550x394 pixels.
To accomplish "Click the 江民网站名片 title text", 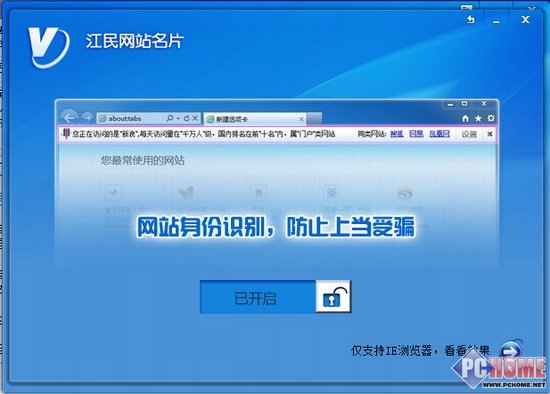I will click(135, 41).
